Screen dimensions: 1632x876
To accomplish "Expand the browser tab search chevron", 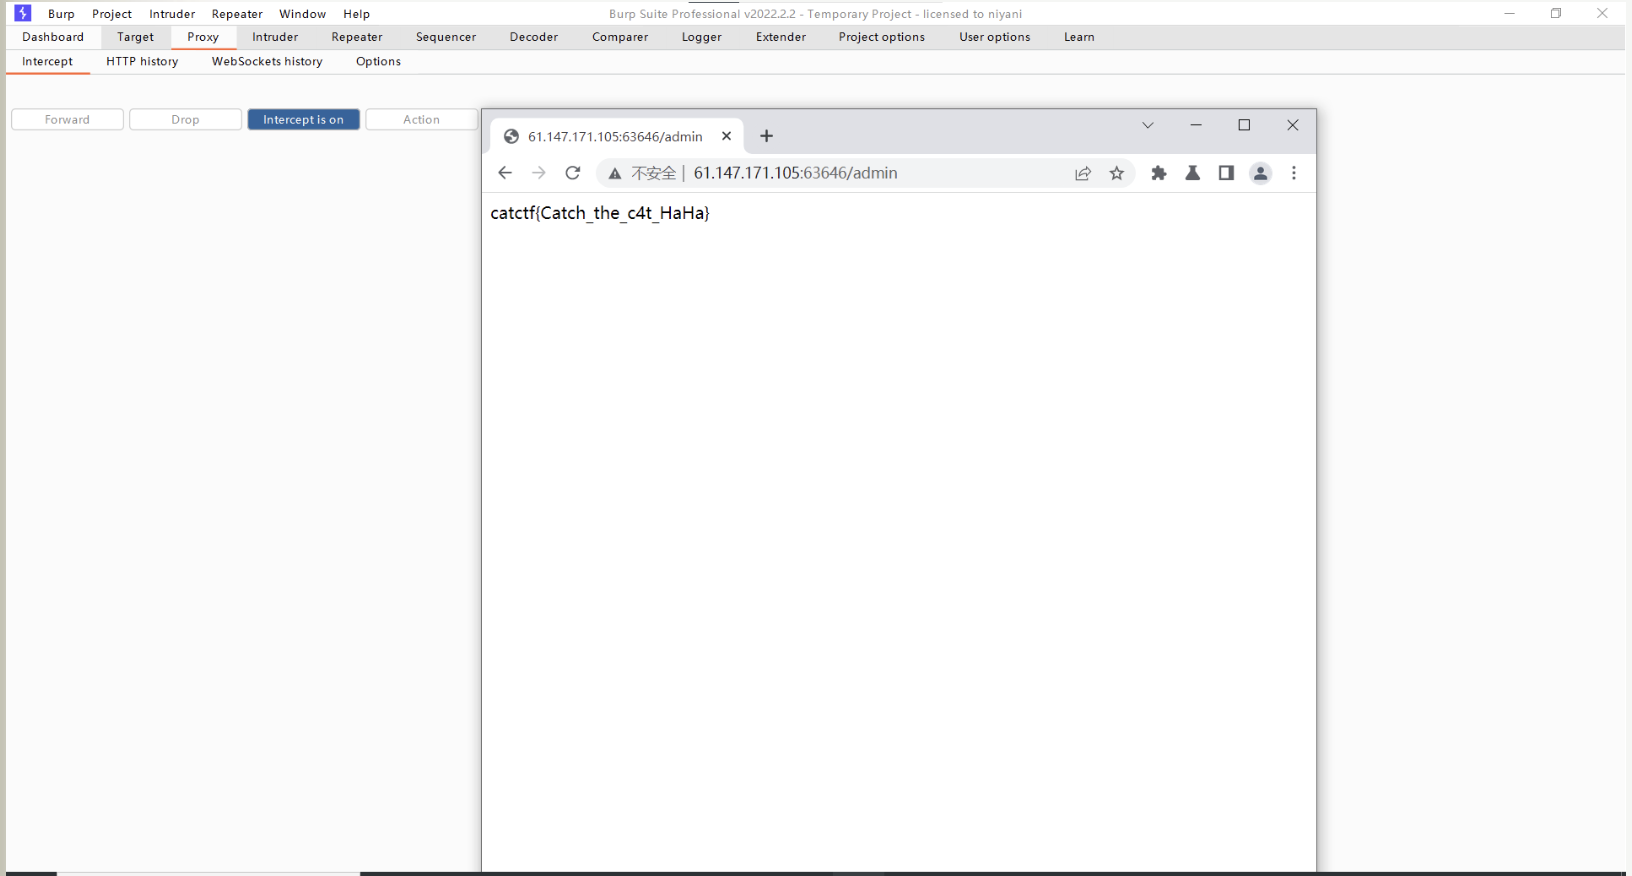I will 1148,125.
